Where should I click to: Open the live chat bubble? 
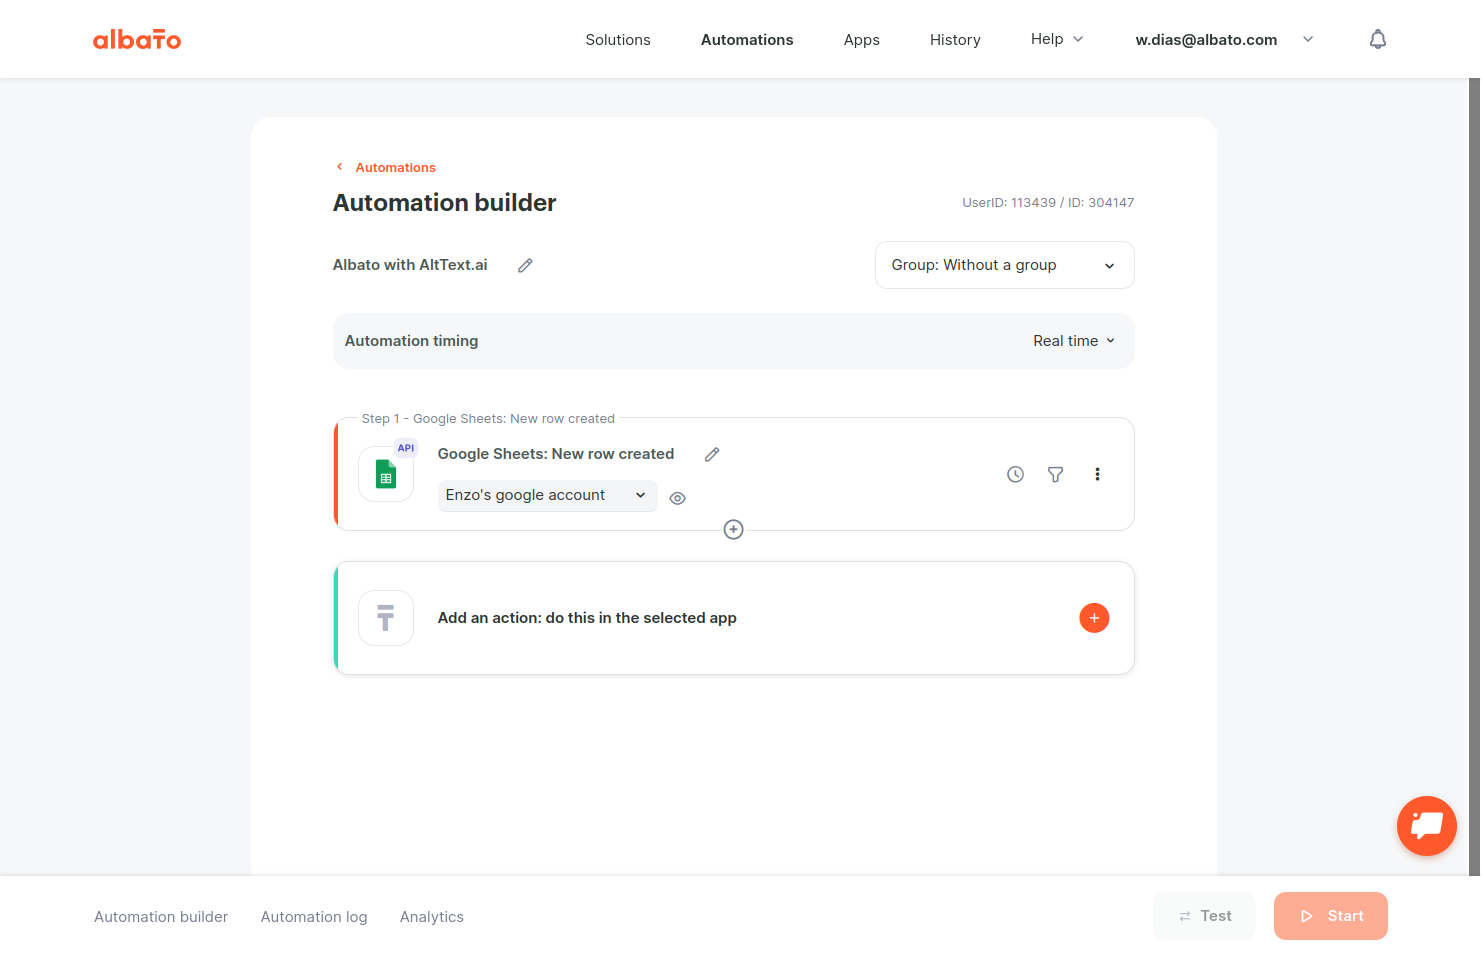click(x=1426, y=826)
